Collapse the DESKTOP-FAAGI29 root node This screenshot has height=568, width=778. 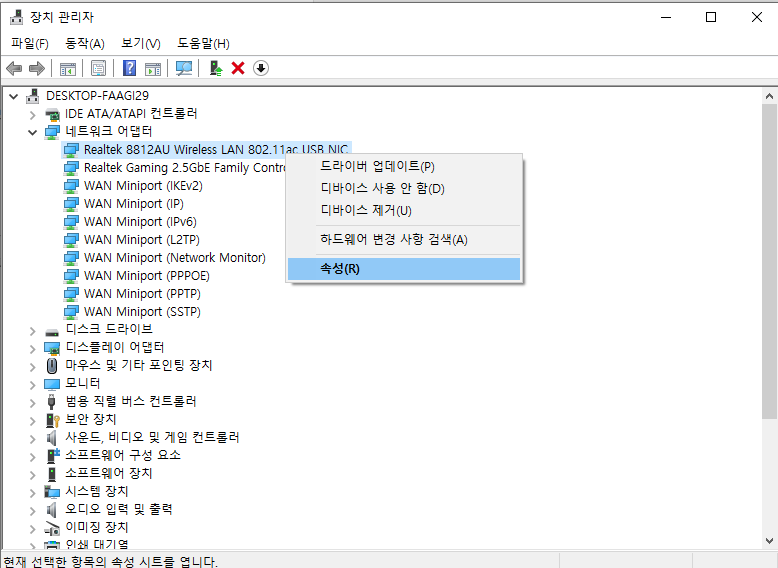click(14, 96)
